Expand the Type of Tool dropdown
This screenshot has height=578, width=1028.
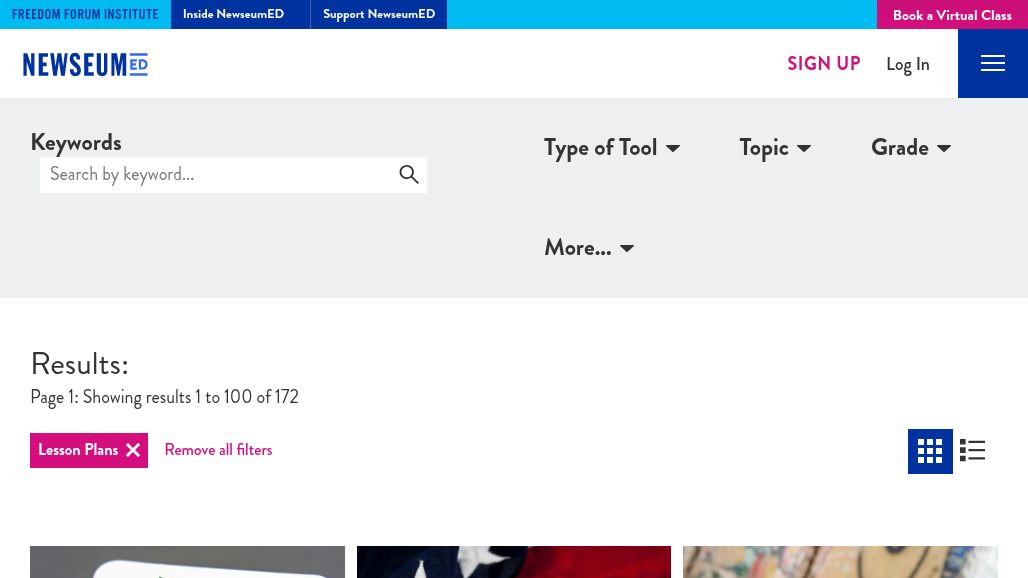point(611,148)
